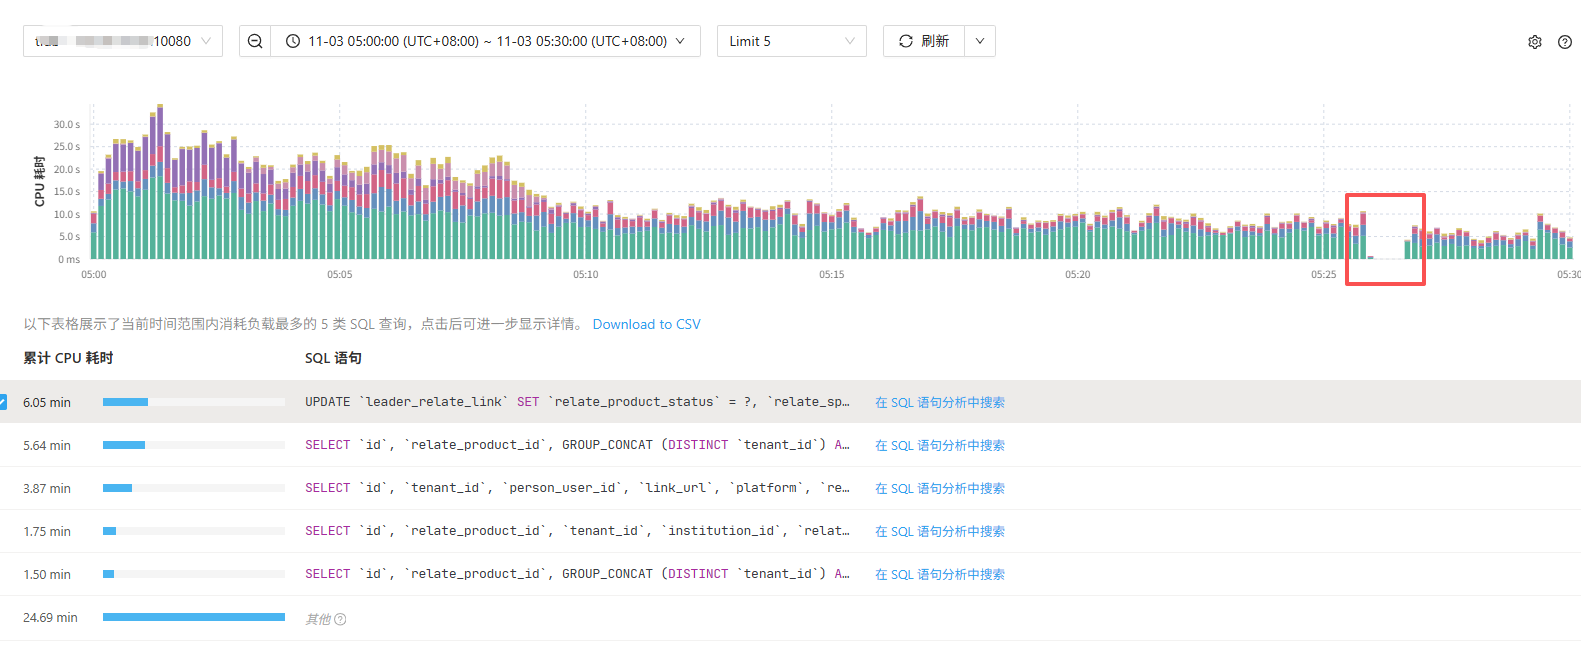Search the UPDATE statement in SQL 语句分析
Image resolution: width=1581 pixels, height=653 pixels.
(939, 402)
